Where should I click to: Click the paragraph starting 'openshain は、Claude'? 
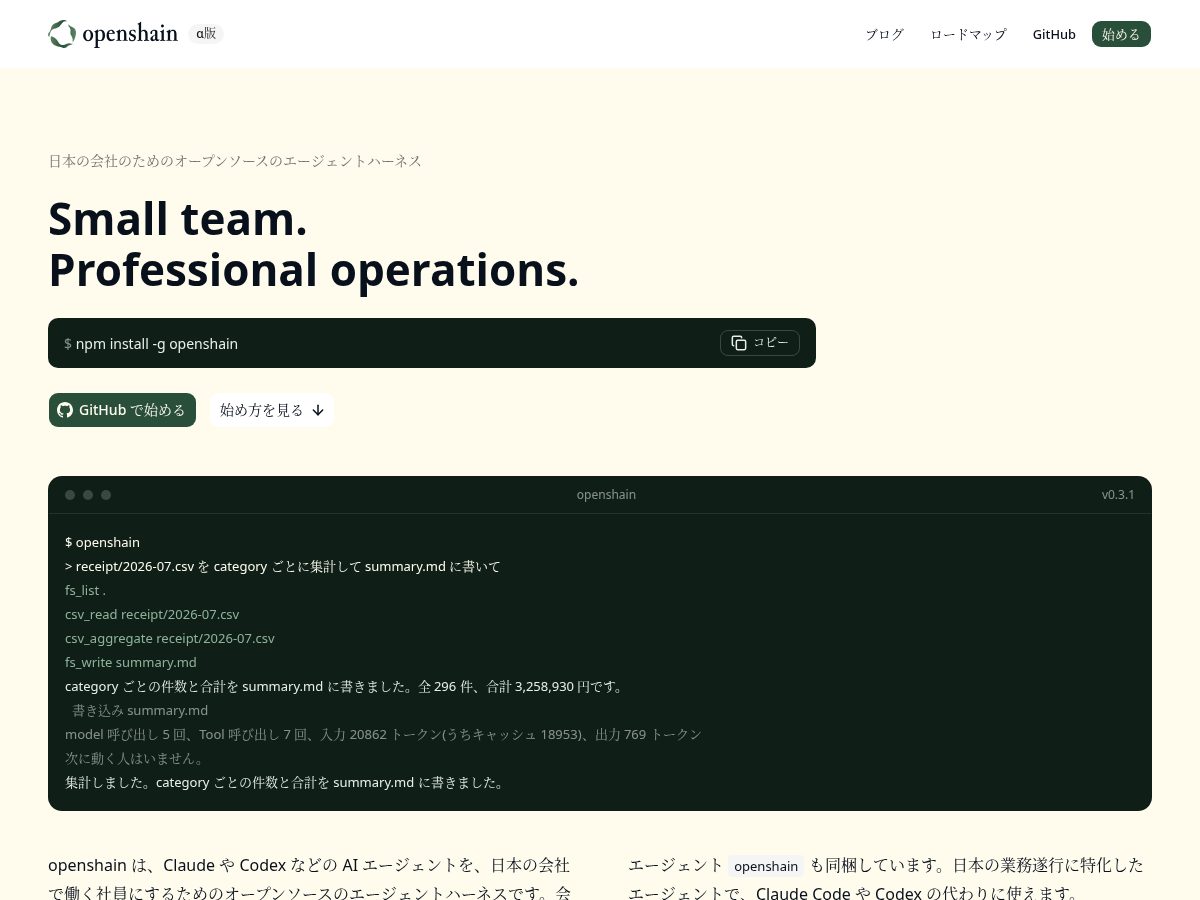pyautogui.click(x=310, y=878)
